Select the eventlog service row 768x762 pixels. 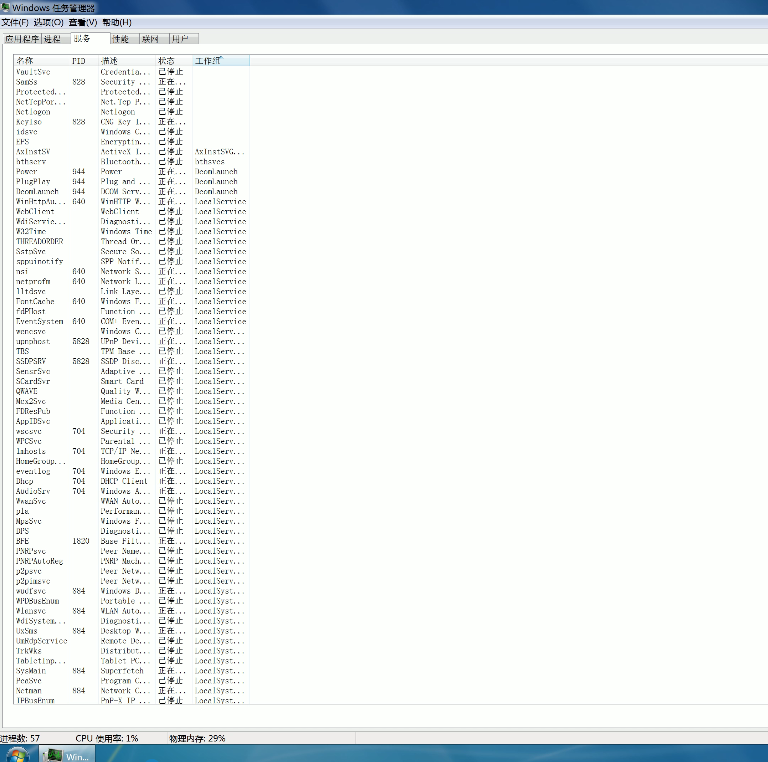132,471
